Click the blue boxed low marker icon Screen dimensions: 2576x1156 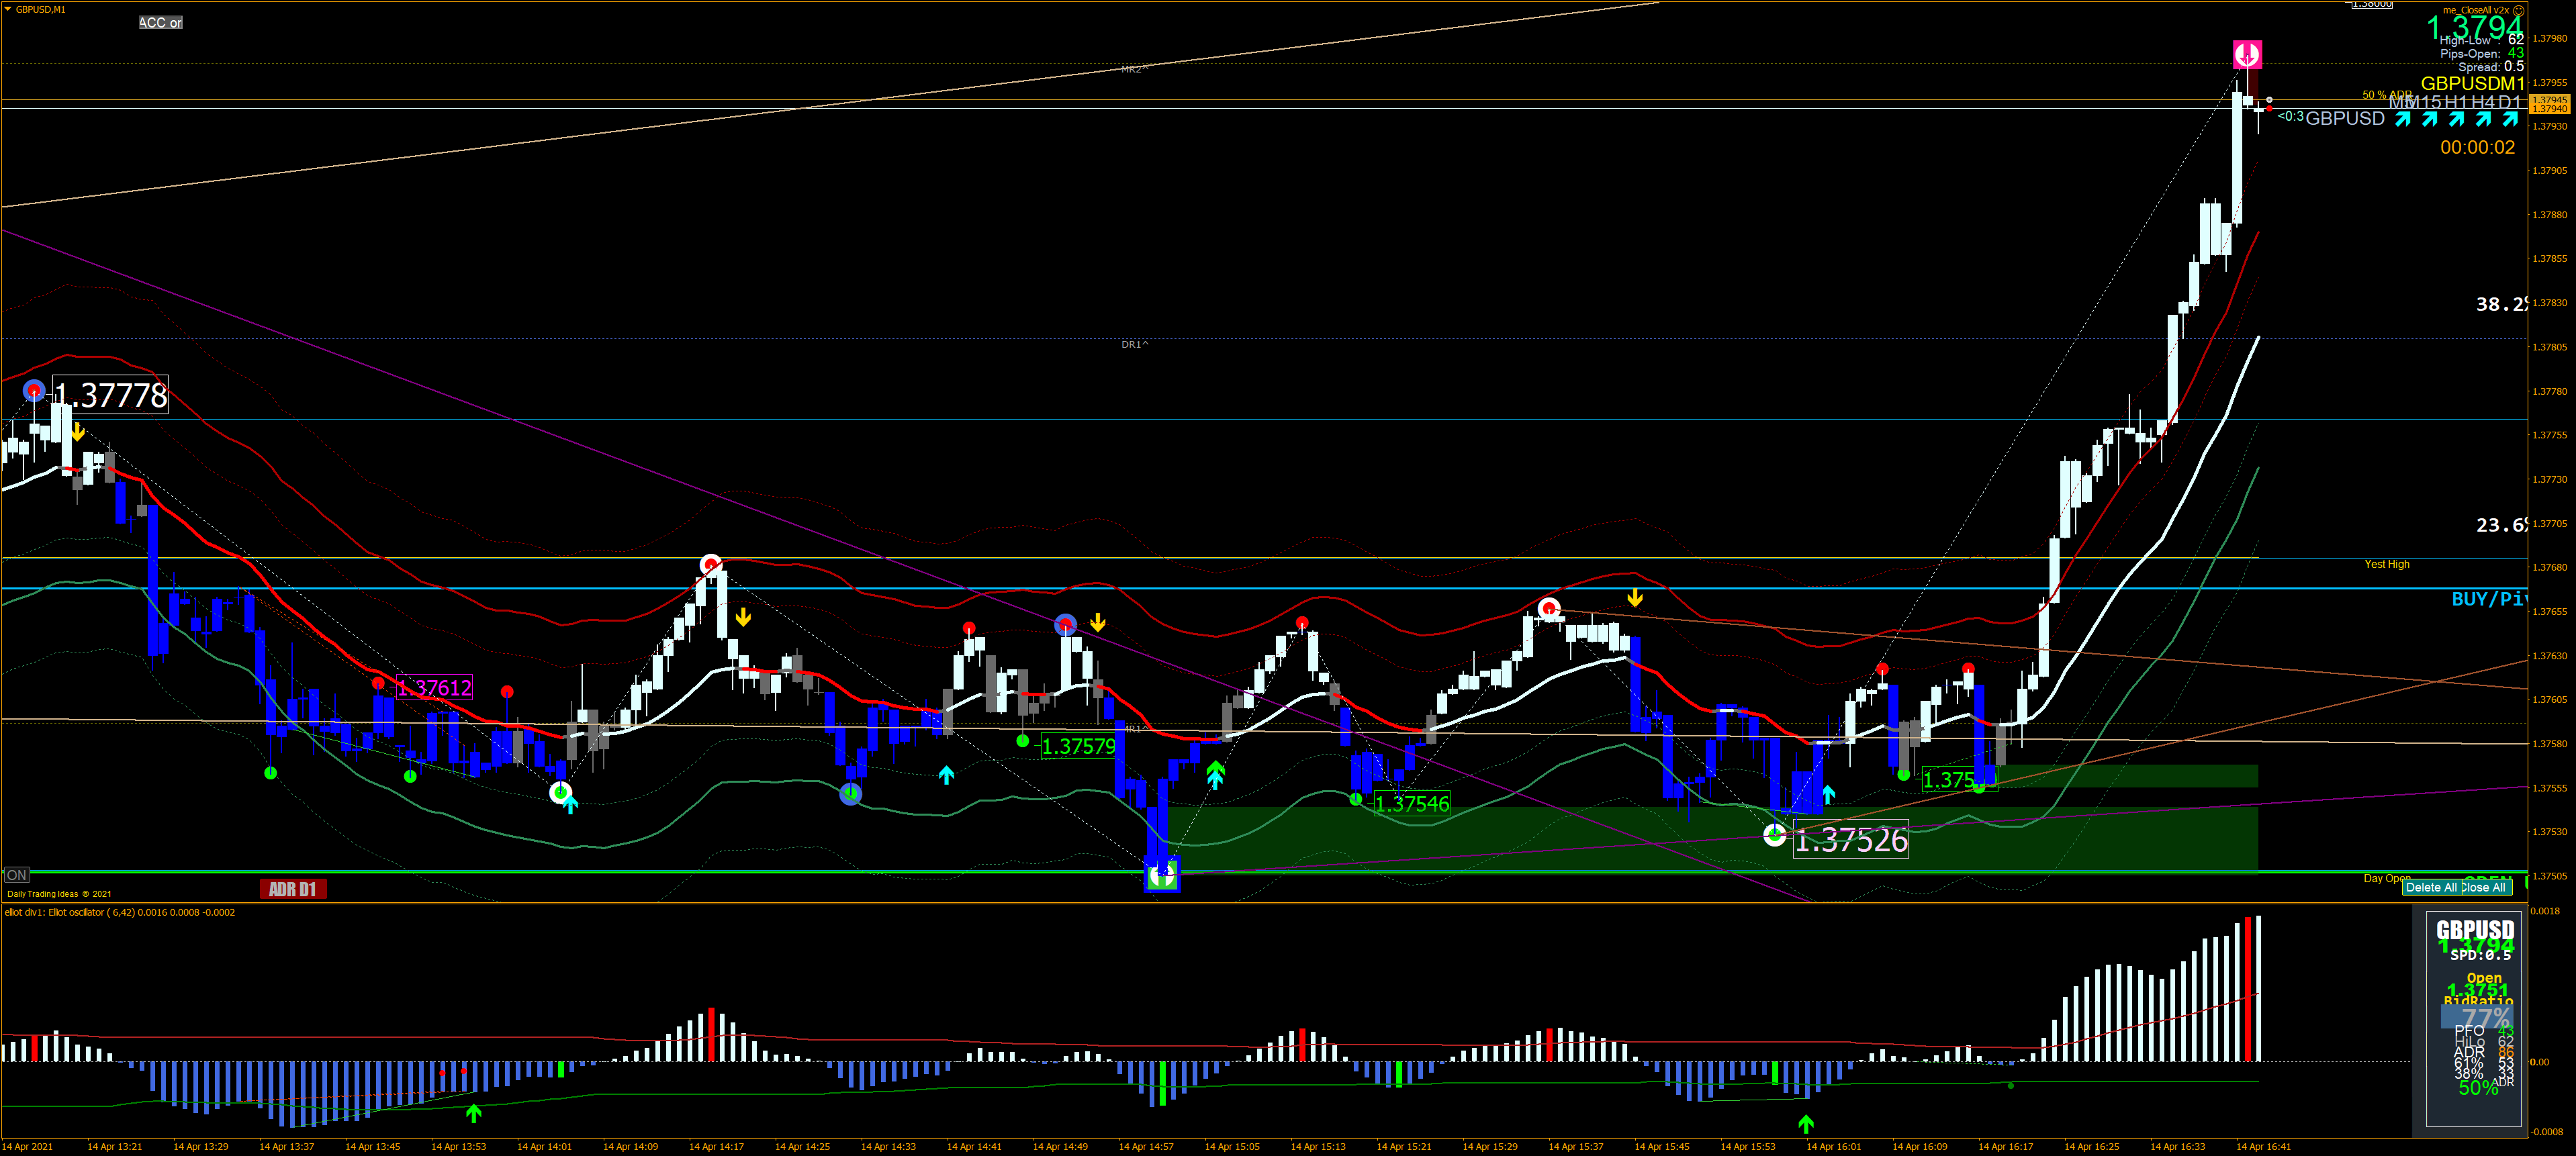1162,876
